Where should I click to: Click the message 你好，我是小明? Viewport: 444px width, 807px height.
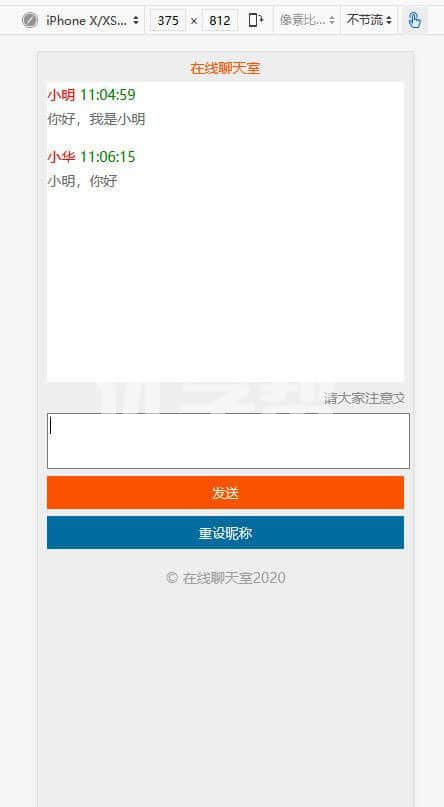[96, 119]
